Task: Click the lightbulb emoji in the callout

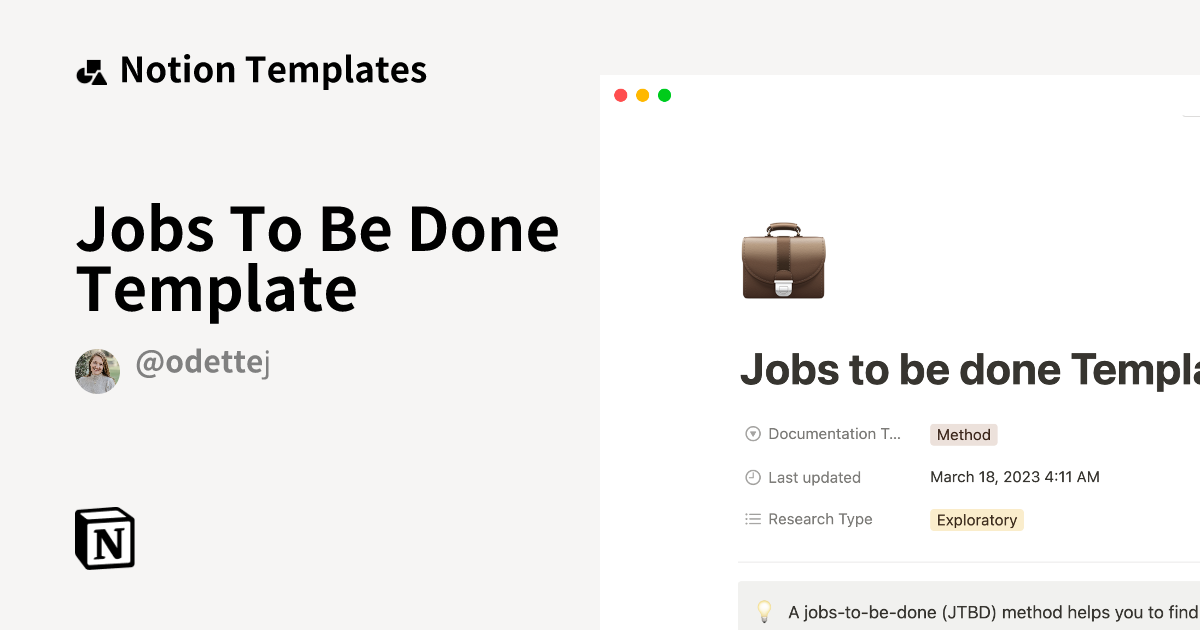Action: pos(765,610)
